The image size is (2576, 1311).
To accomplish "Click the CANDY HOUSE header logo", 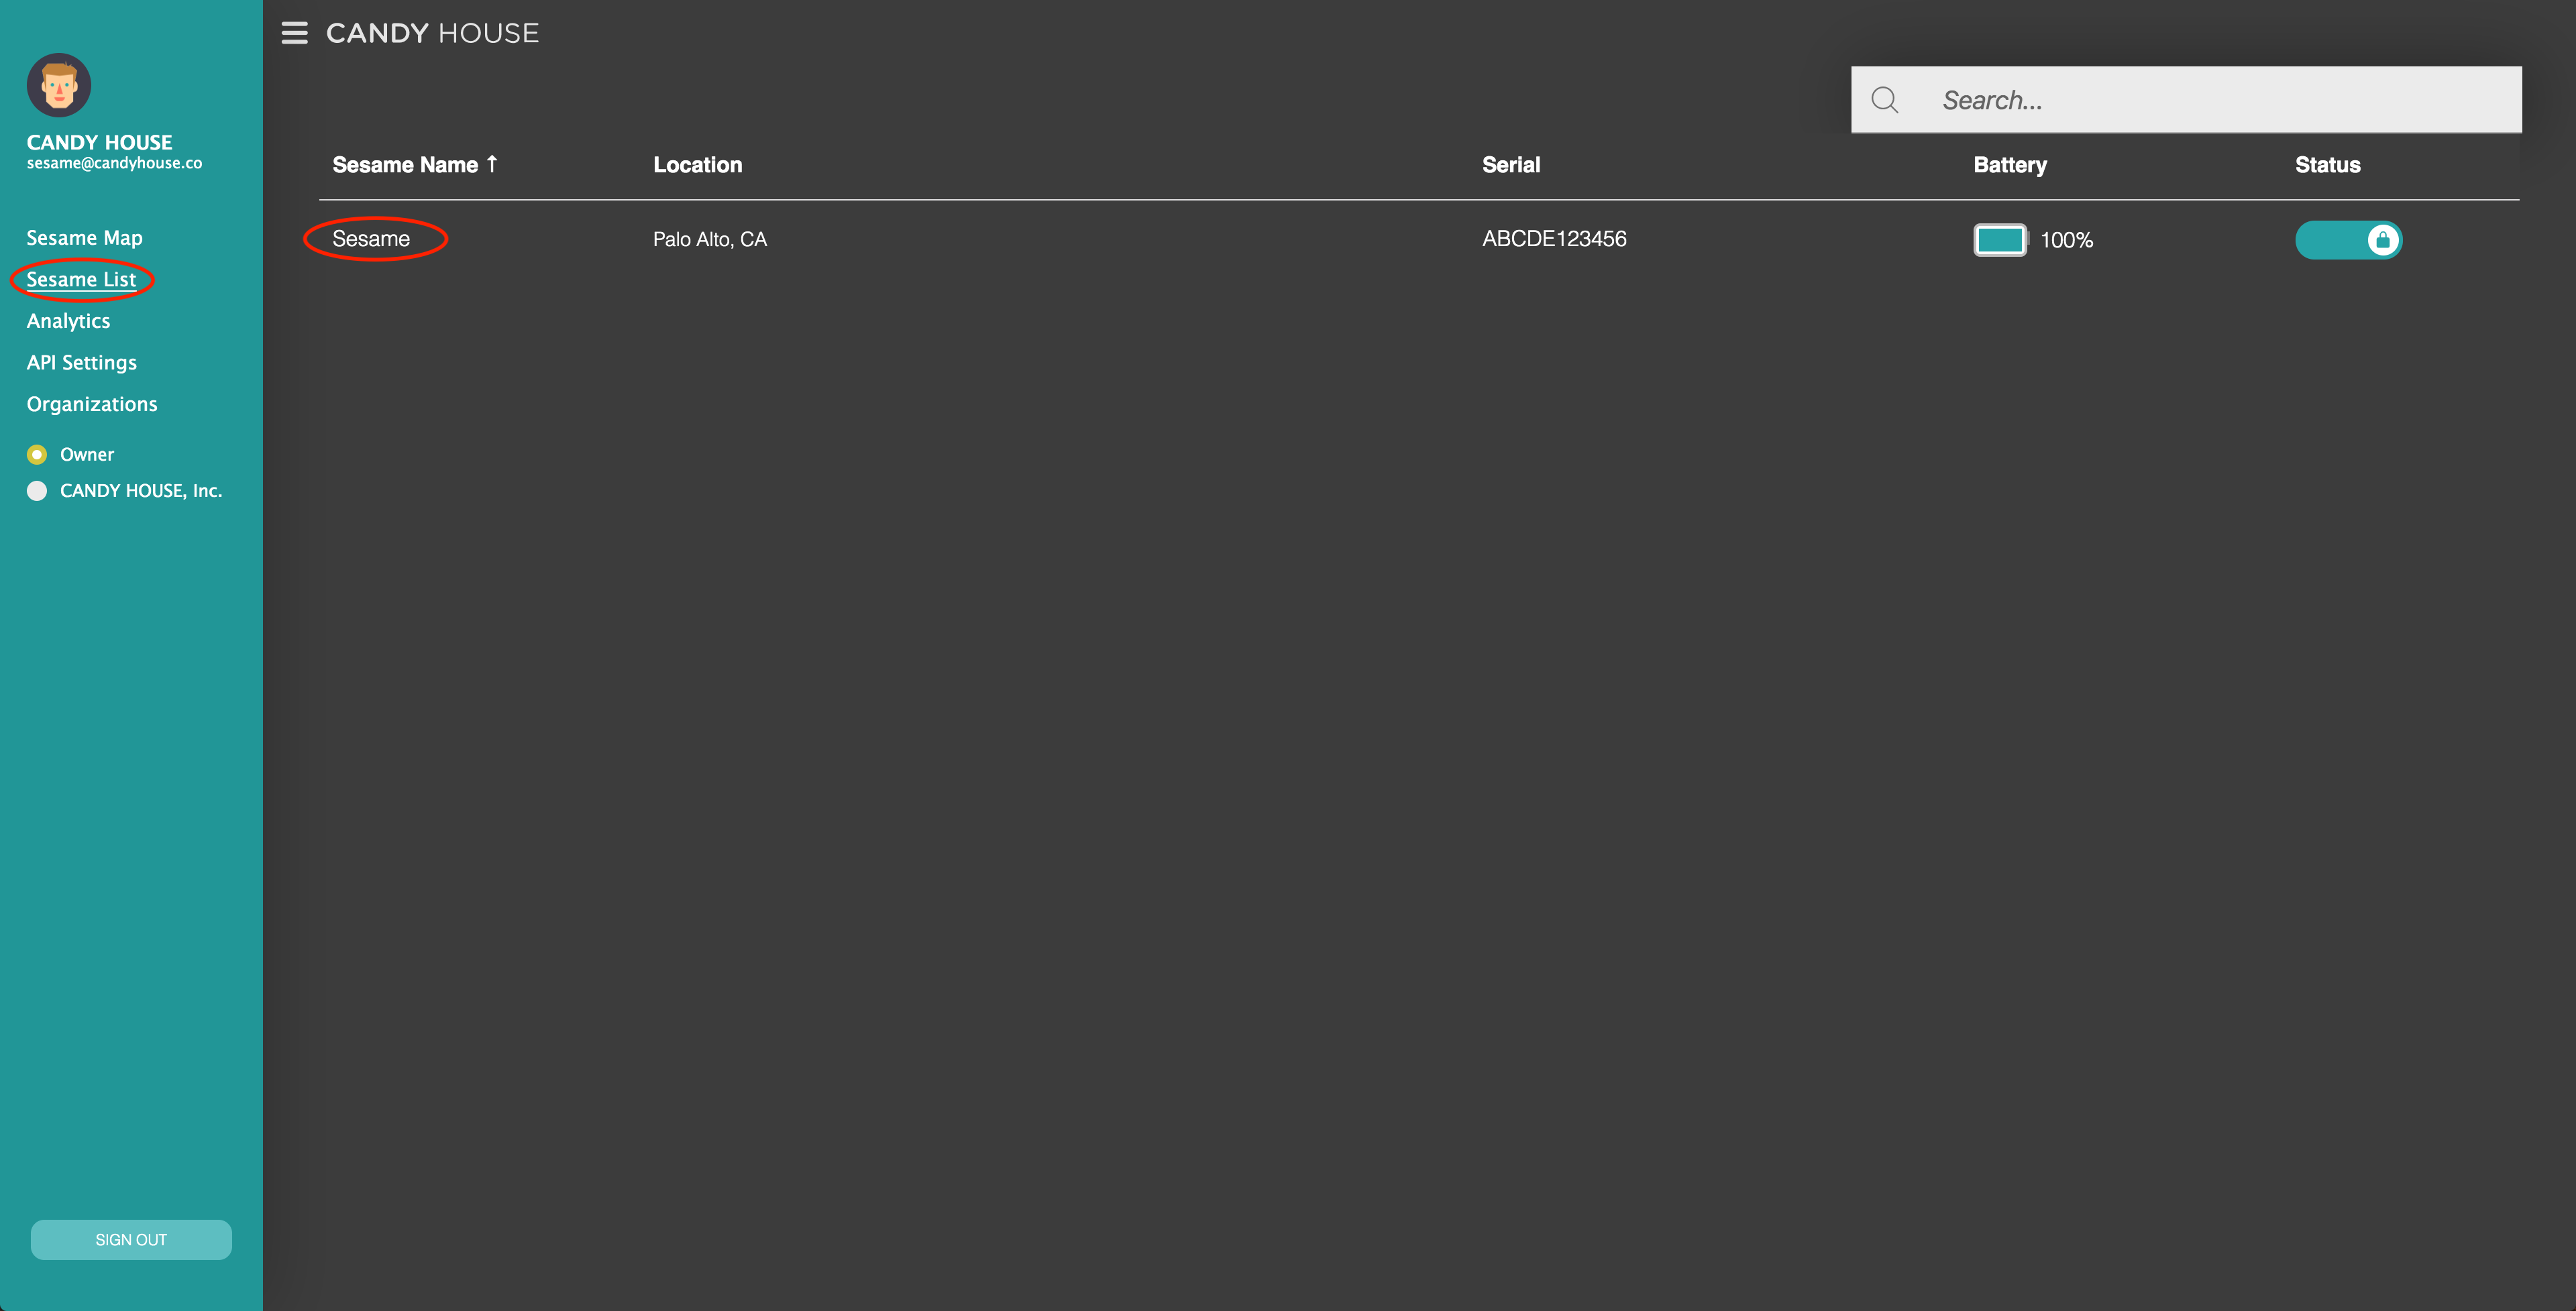I will click(x=432, y=33).
